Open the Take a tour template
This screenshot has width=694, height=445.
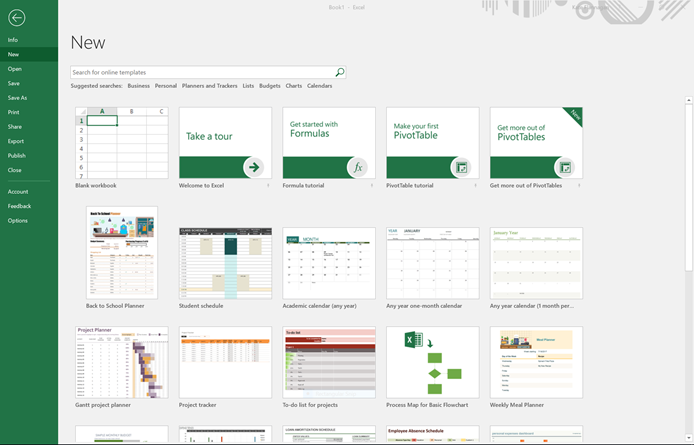coord(225,143)
